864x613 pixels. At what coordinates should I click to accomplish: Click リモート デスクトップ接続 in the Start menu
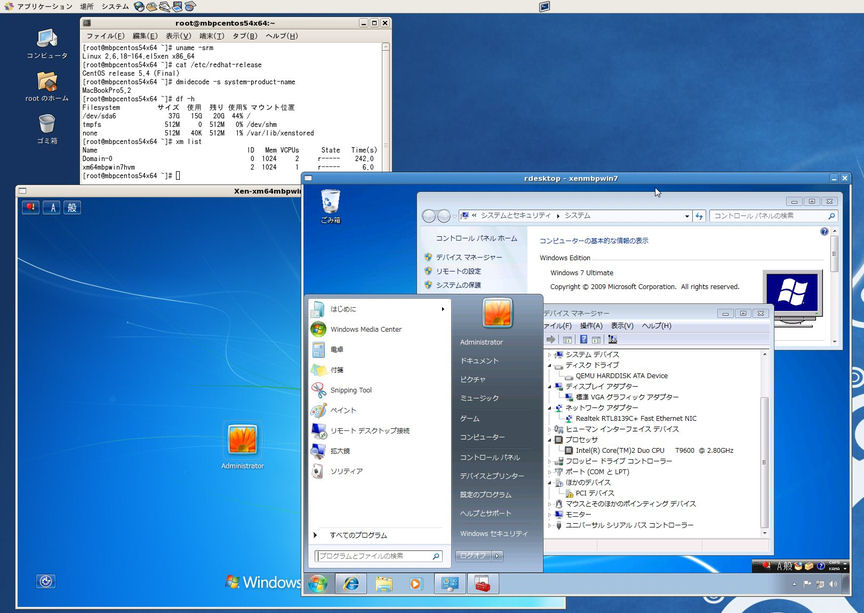point(370,431)
